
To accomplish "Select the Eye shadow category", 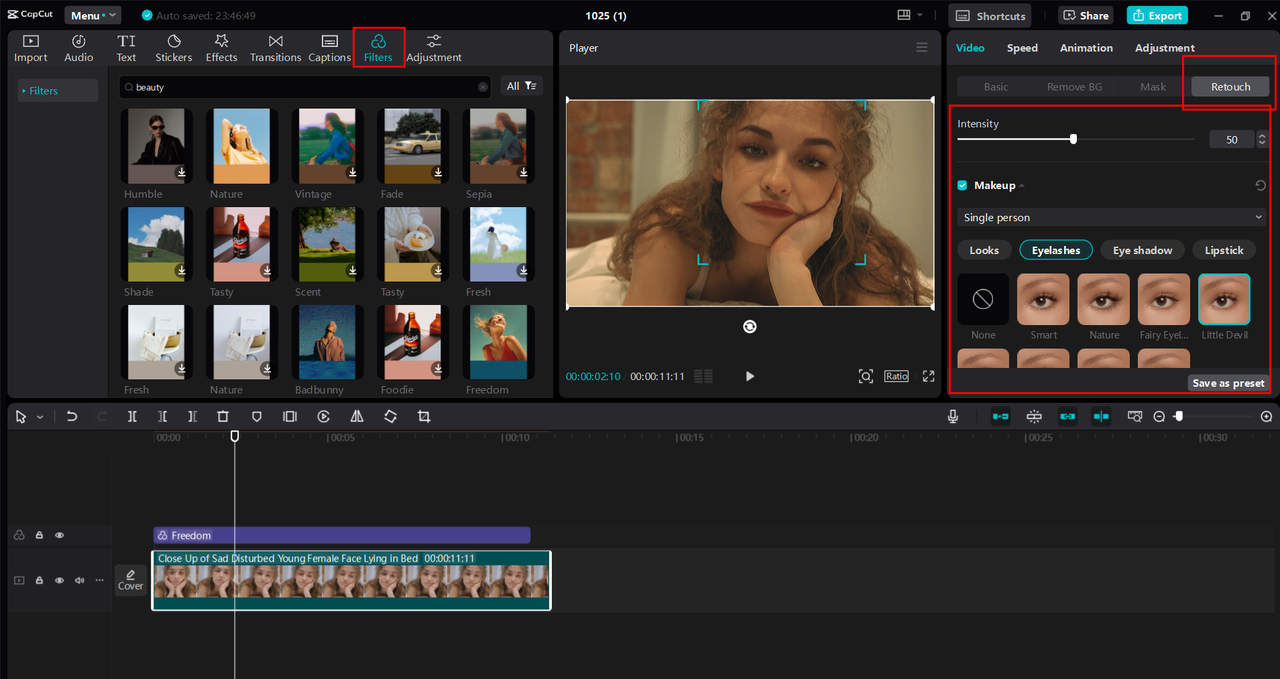I will [x=1143, y=250].
